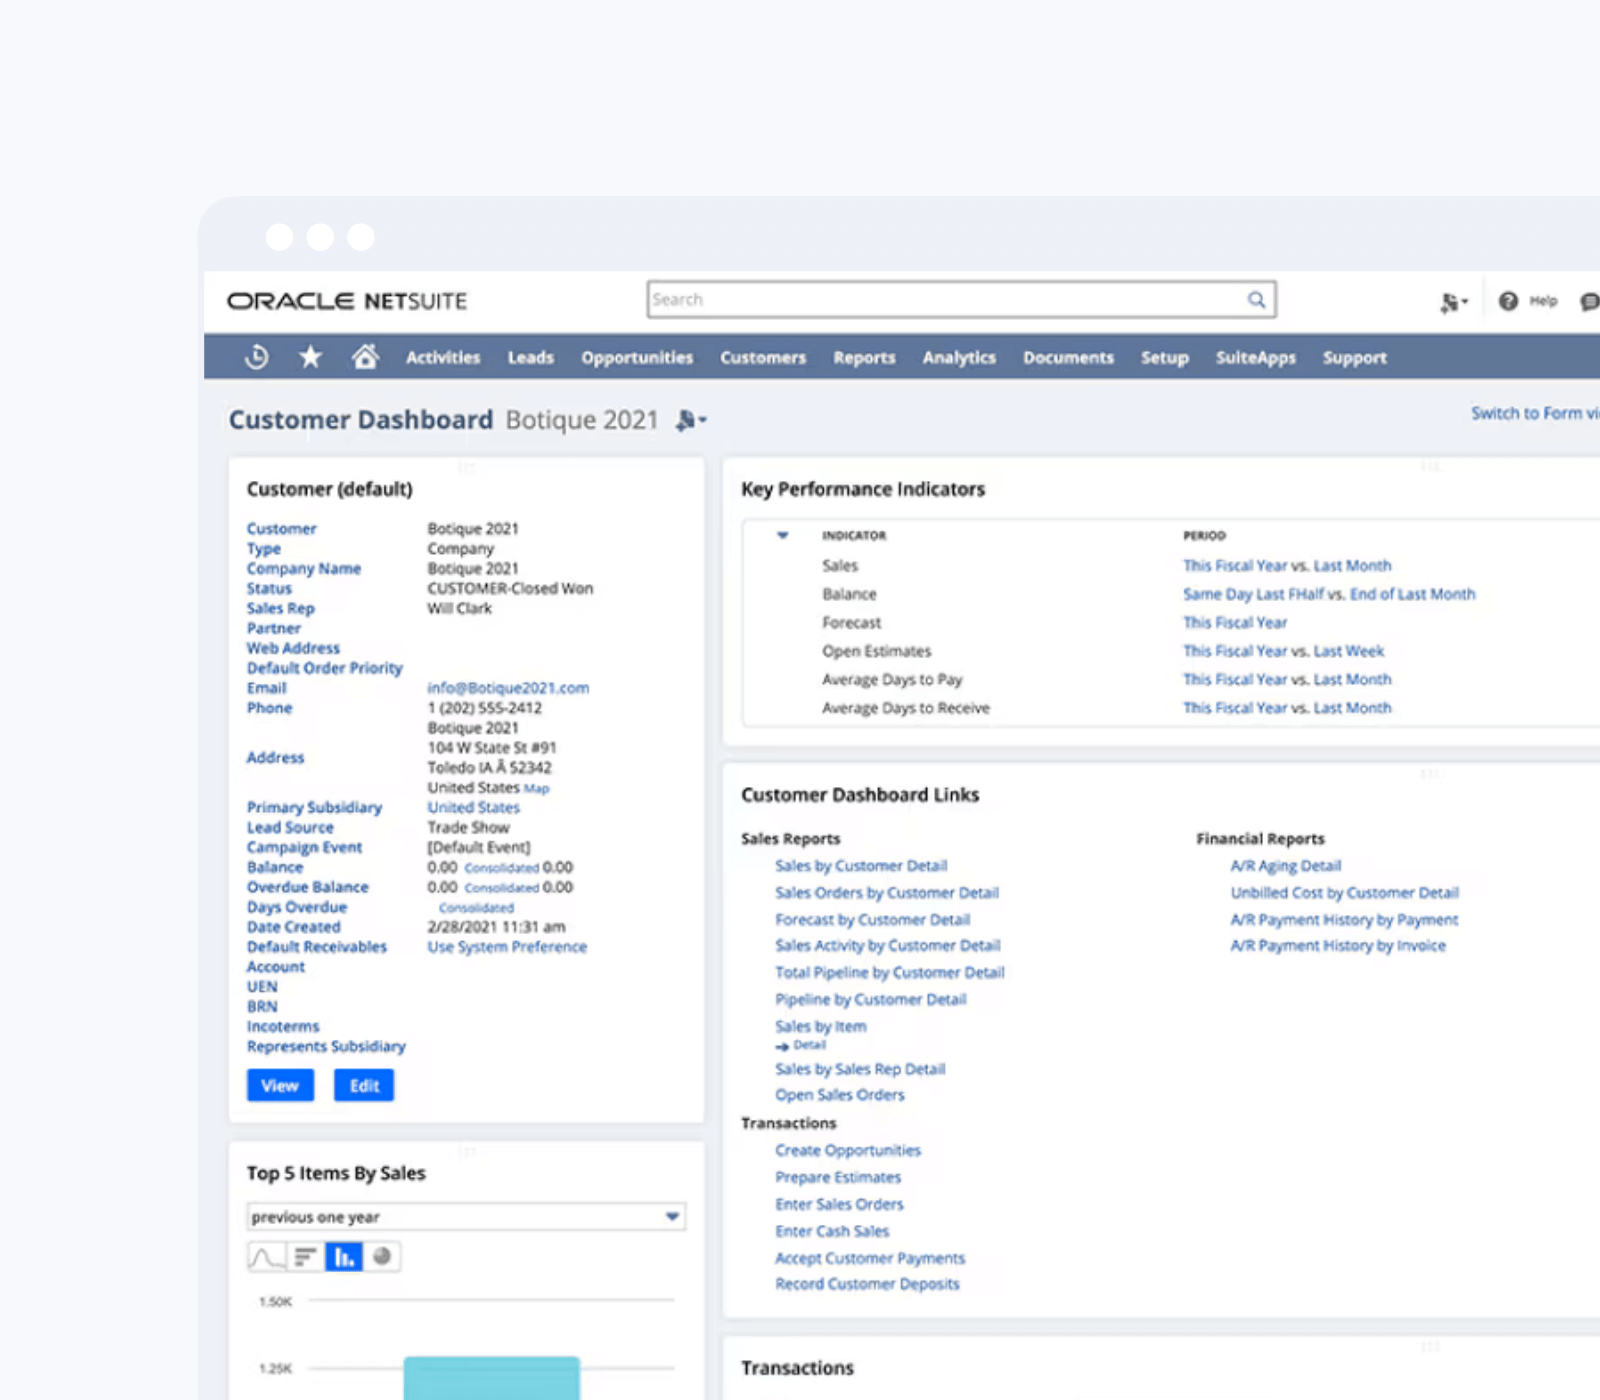Open the Shortcuts star icon

311,357
